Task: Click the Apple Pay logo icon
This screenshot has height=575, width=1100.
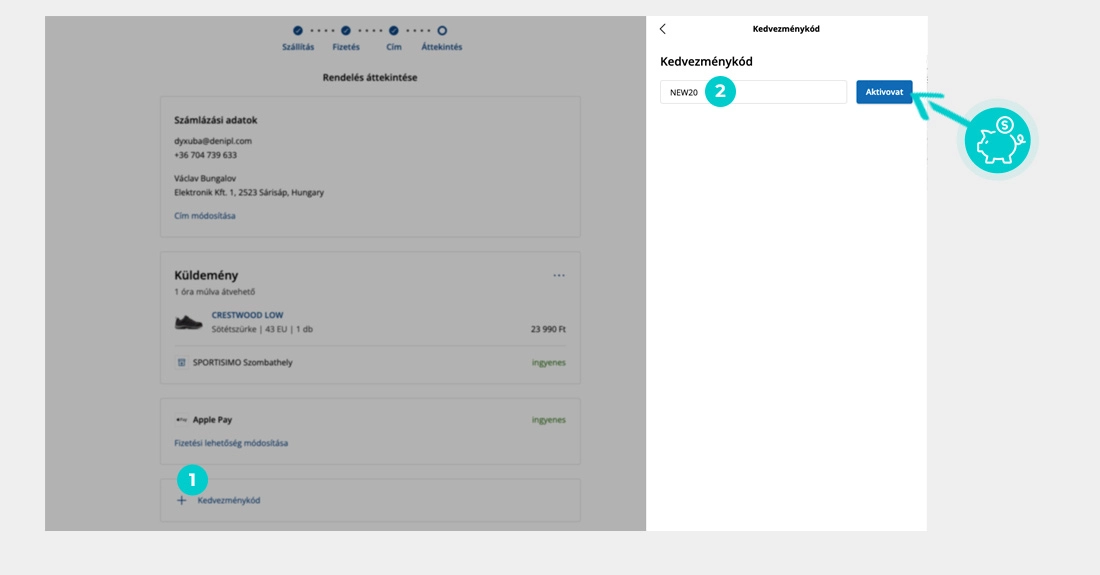Action: click(x=182, y=419)
